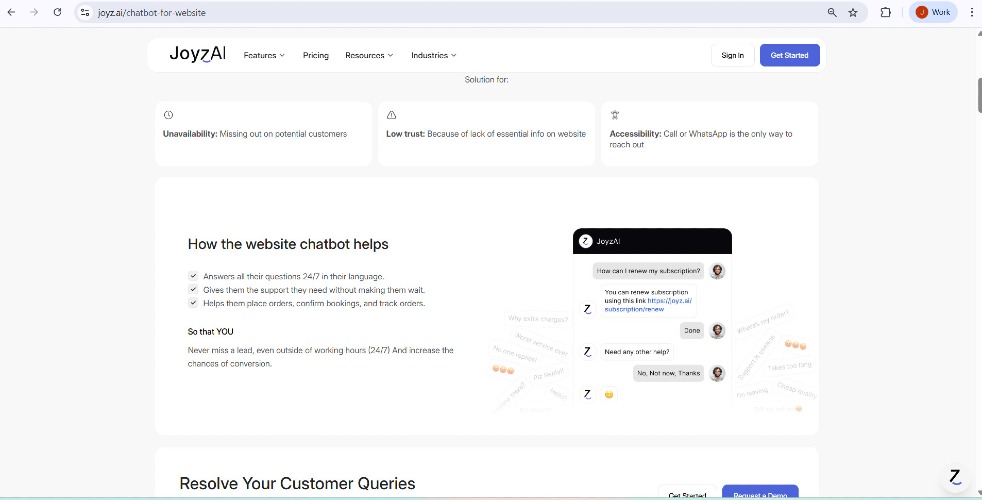Expand the Features dropdown menu

click(x=264, y=55)
